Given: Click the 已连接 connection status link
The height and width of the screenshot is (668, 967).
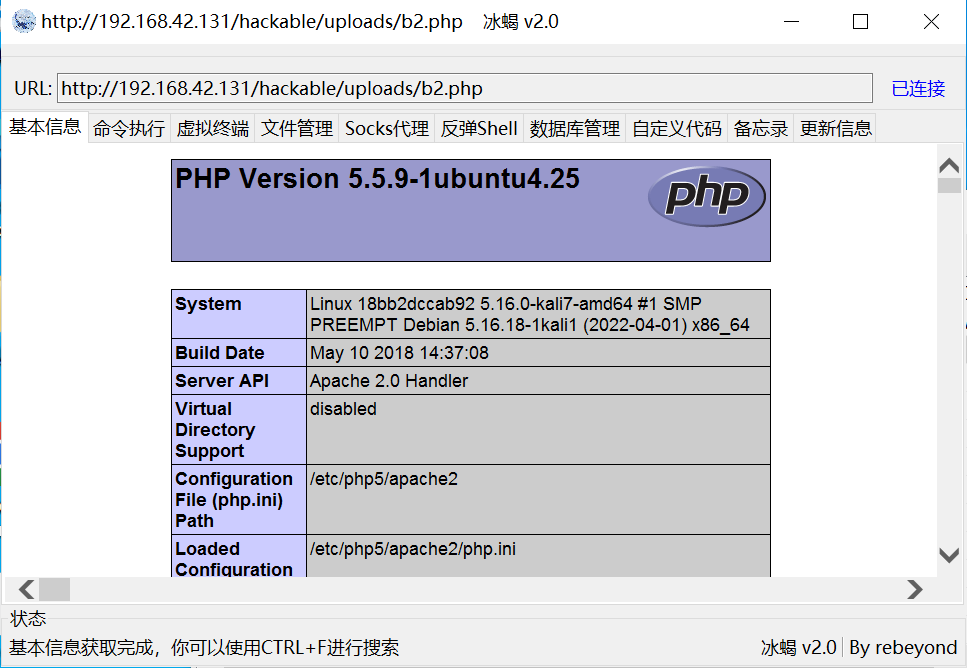Looking at the screenshot, I should click(x=918, y=88).
